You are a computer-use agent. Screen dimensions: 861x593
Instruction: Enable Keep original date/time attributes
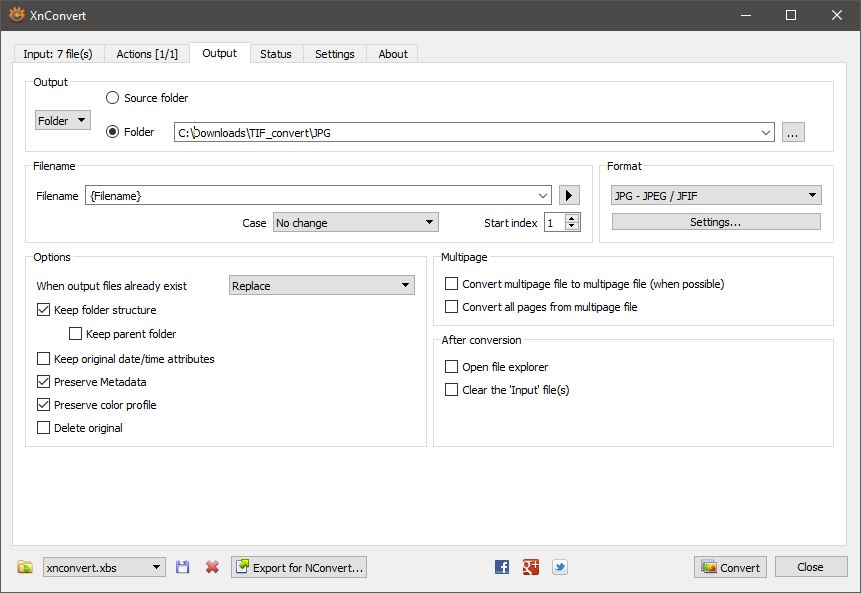(x=43, y=359)
